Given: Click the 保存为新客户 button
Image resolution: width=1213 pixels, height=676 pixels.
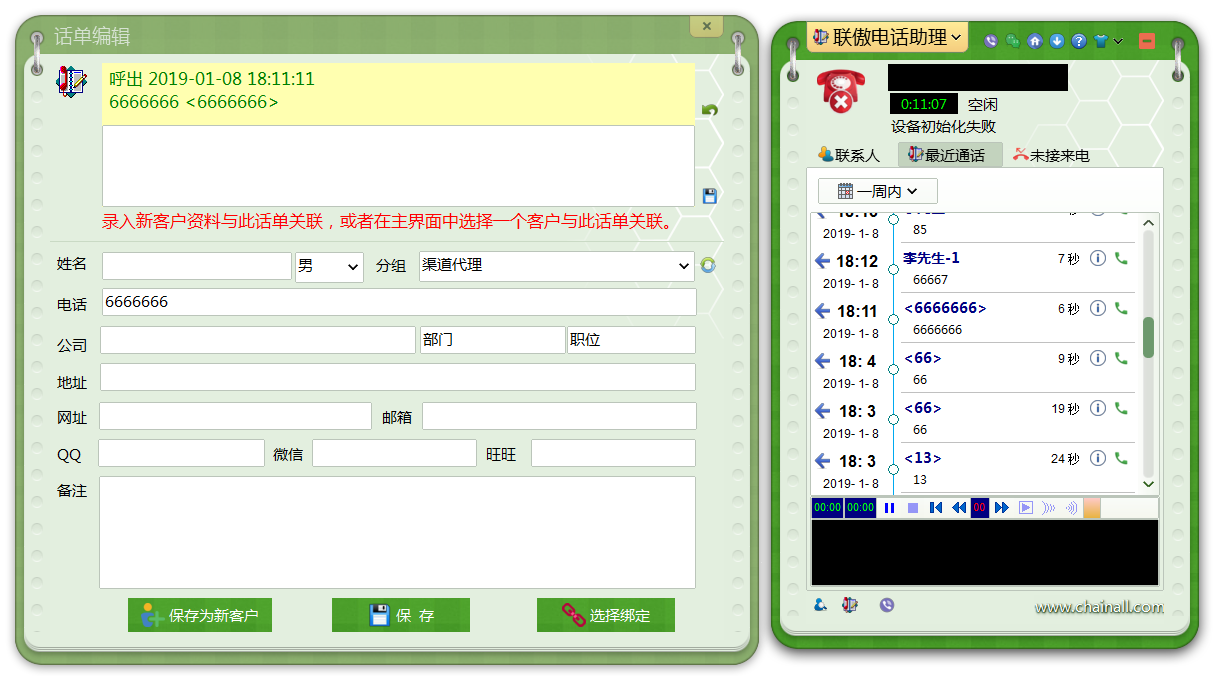Looking at the screenshot, I should [x=200, y=615].
